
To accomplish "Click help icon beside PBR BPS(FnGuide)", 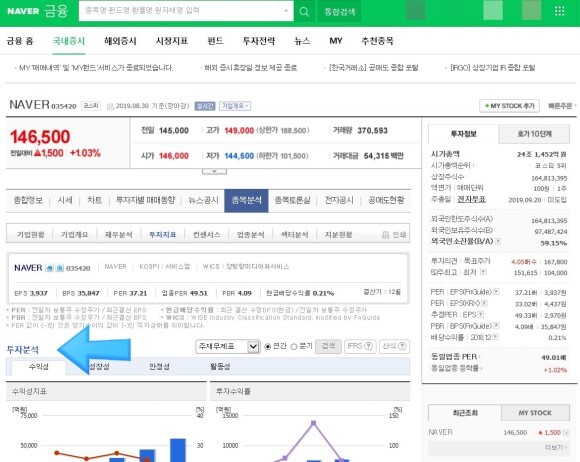I will point(496,326).
